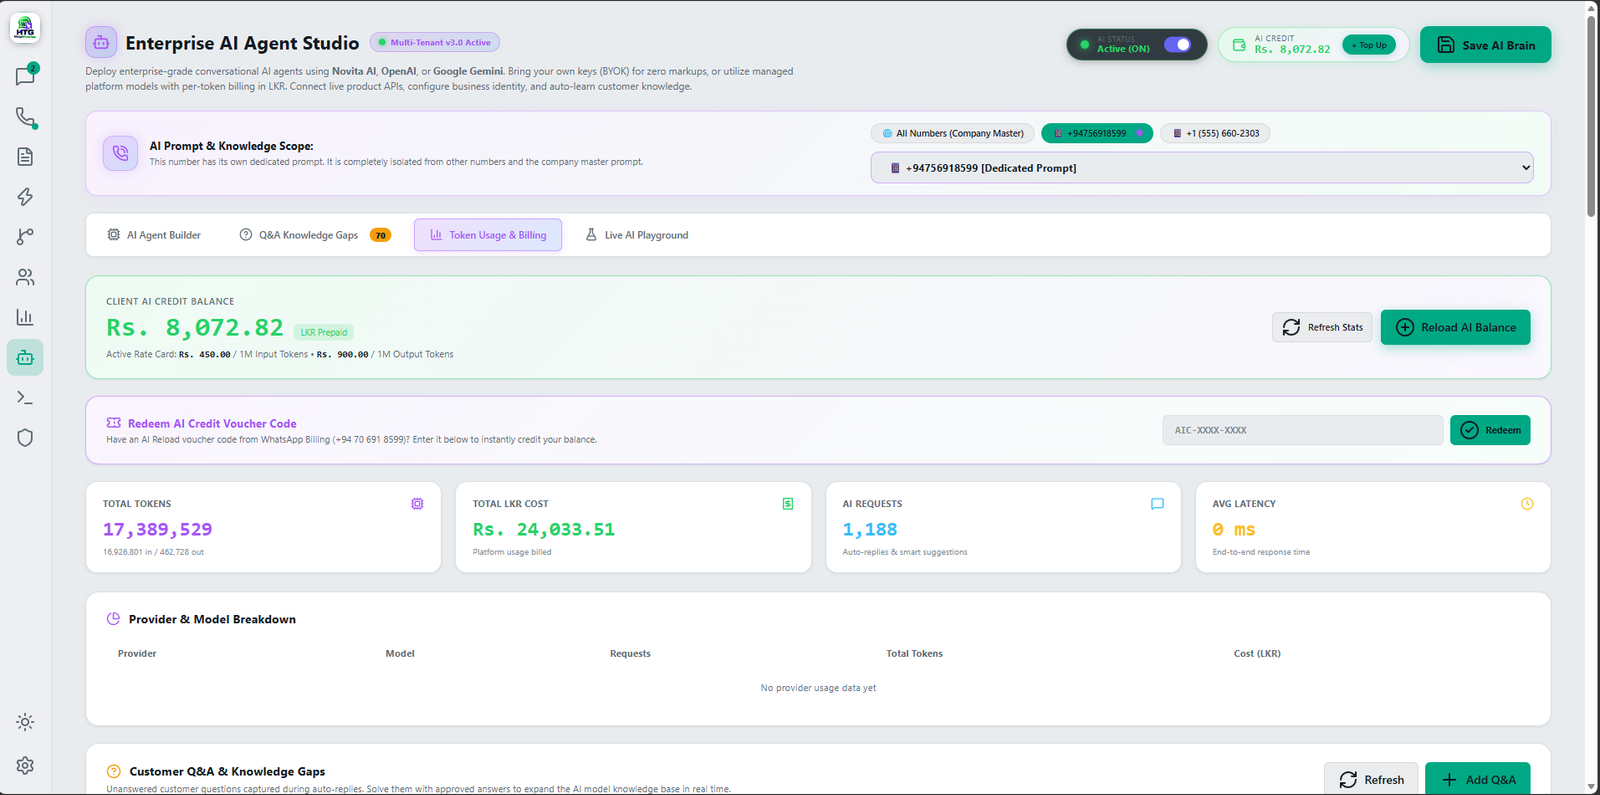Click the clock icon on Avg Latency card

pyautogui.click(x=1527, y=504)
